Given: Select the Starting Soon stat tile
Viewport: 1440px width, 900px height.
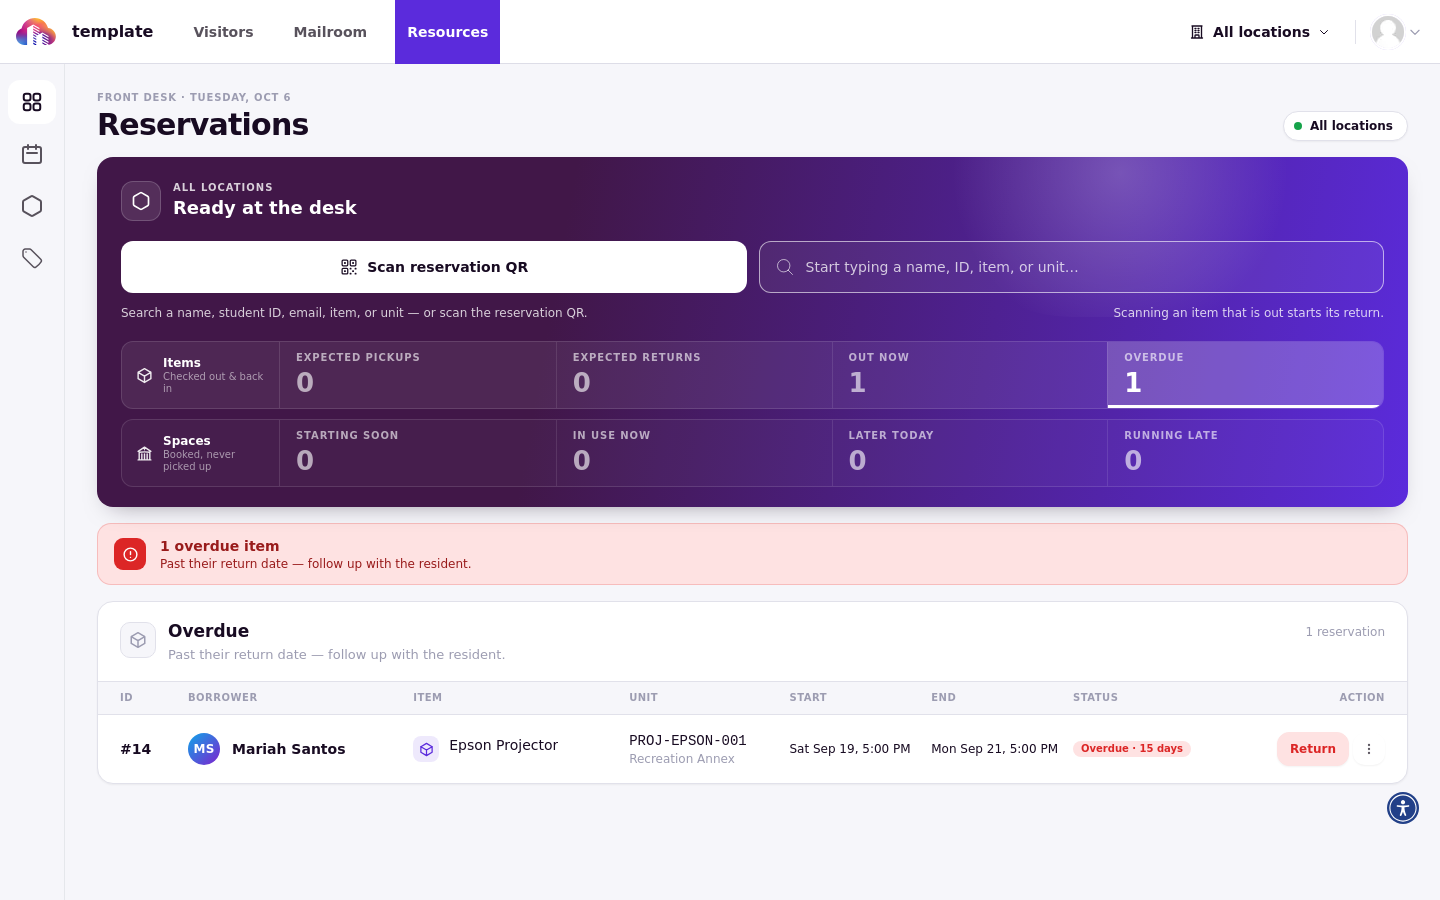Looking at the screenshot, I should click(418, 453).
